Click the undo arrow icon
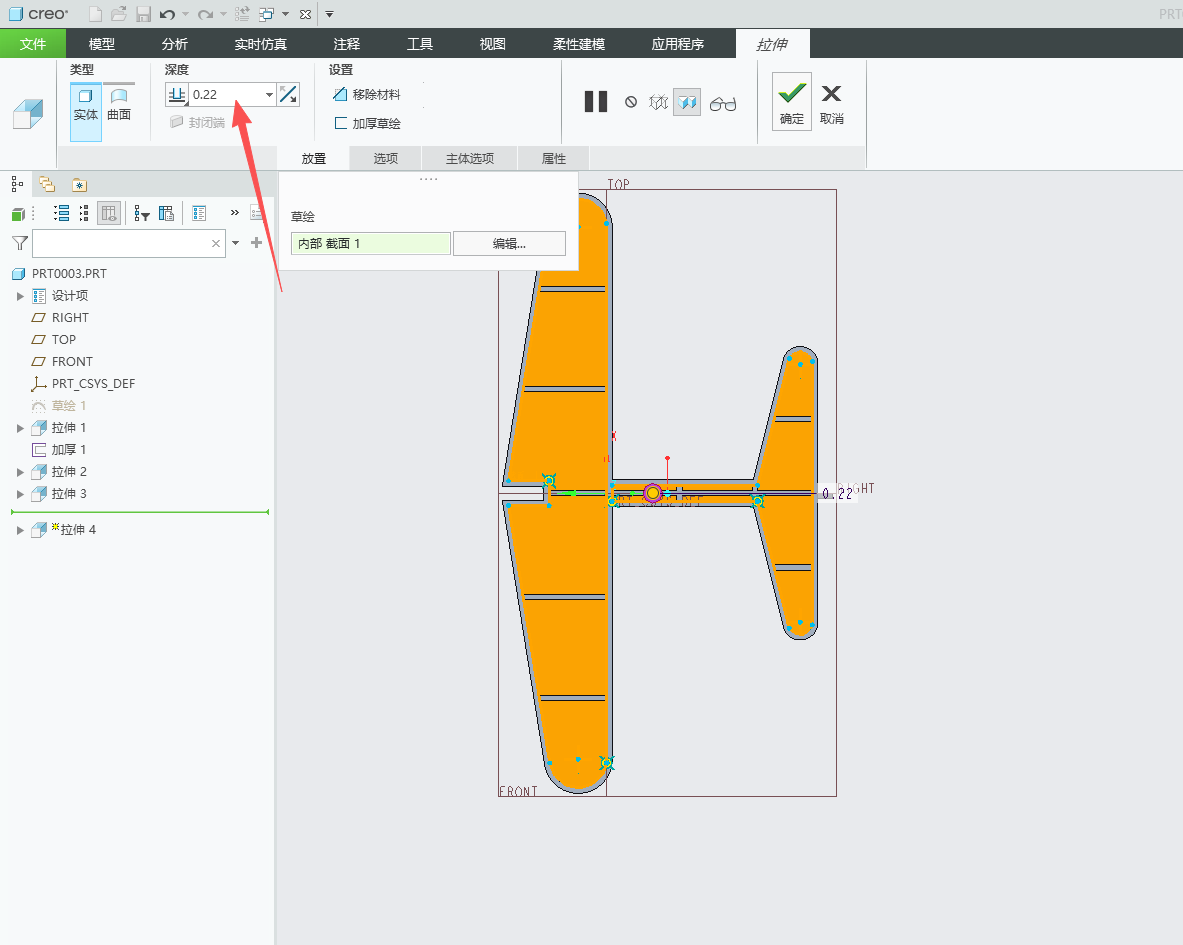 (x=167, y=14)
